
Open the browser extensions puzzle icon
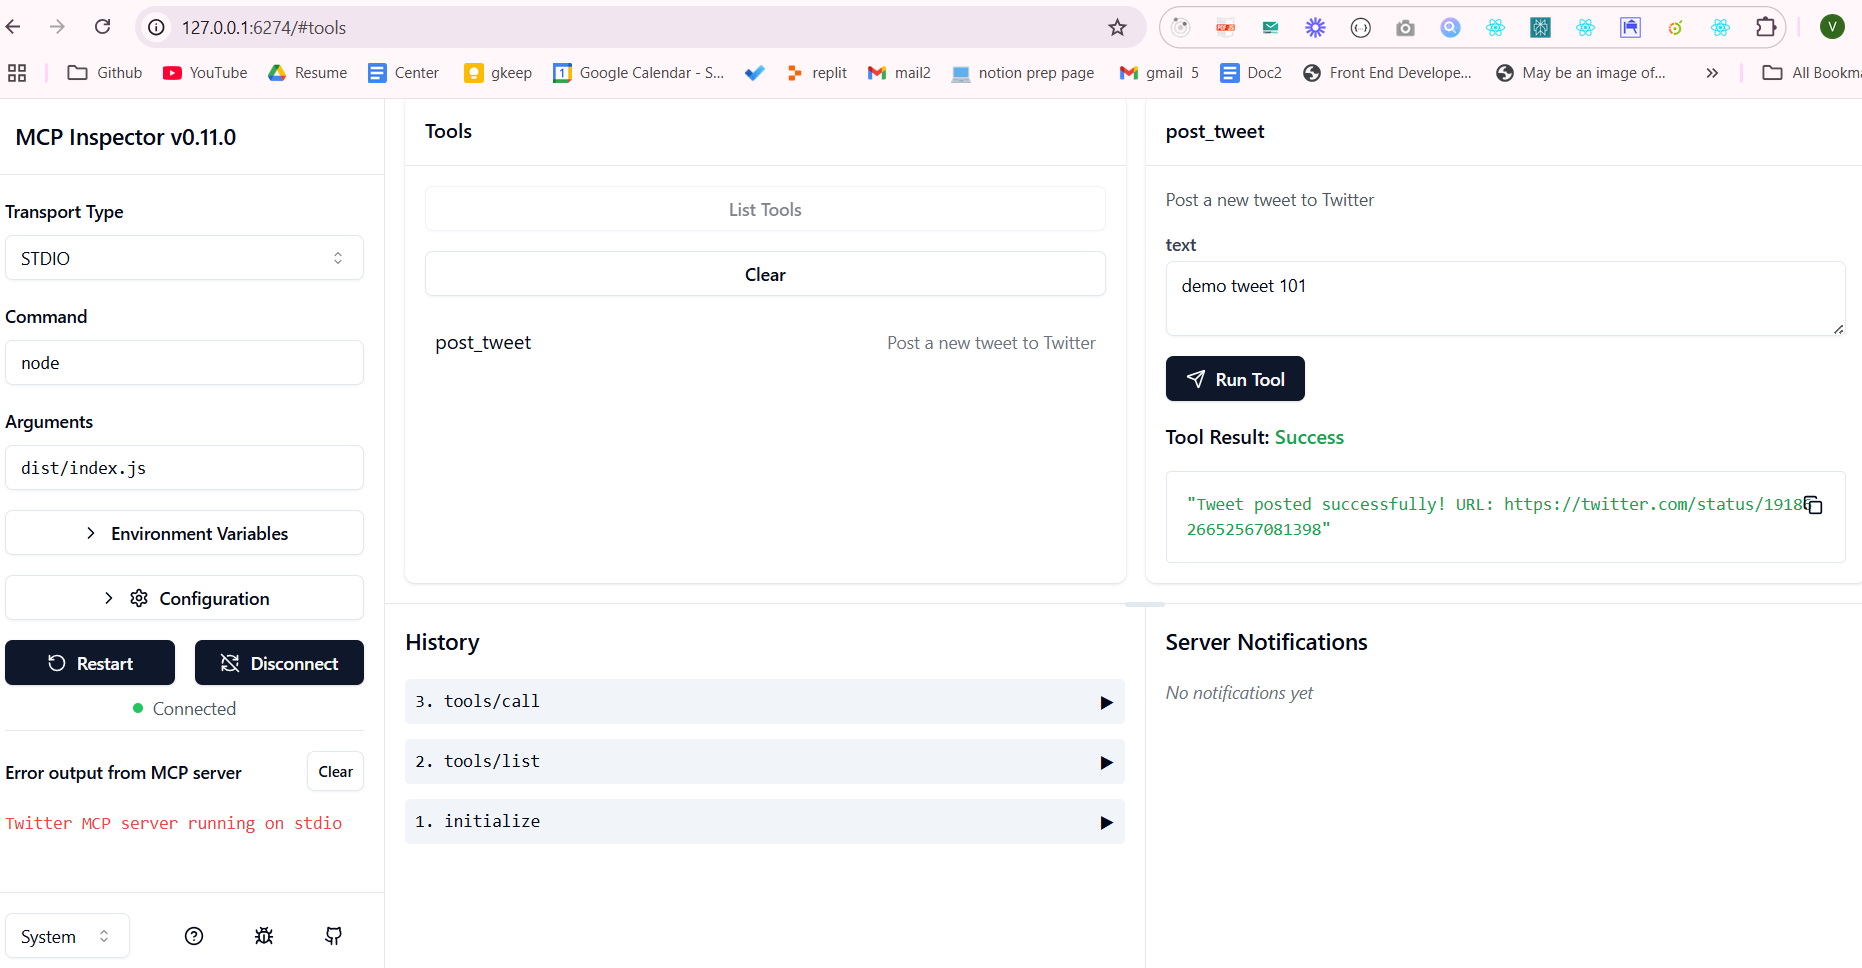pyautogui.click(x=1766, y=28)
